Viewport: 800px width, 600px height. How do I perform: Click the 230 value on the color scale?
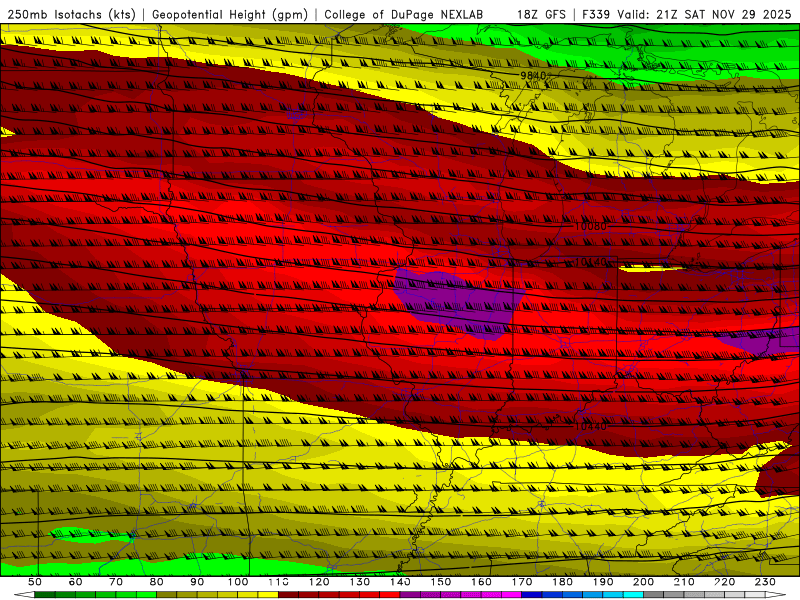pyautogui.click(x=766, y=582)
